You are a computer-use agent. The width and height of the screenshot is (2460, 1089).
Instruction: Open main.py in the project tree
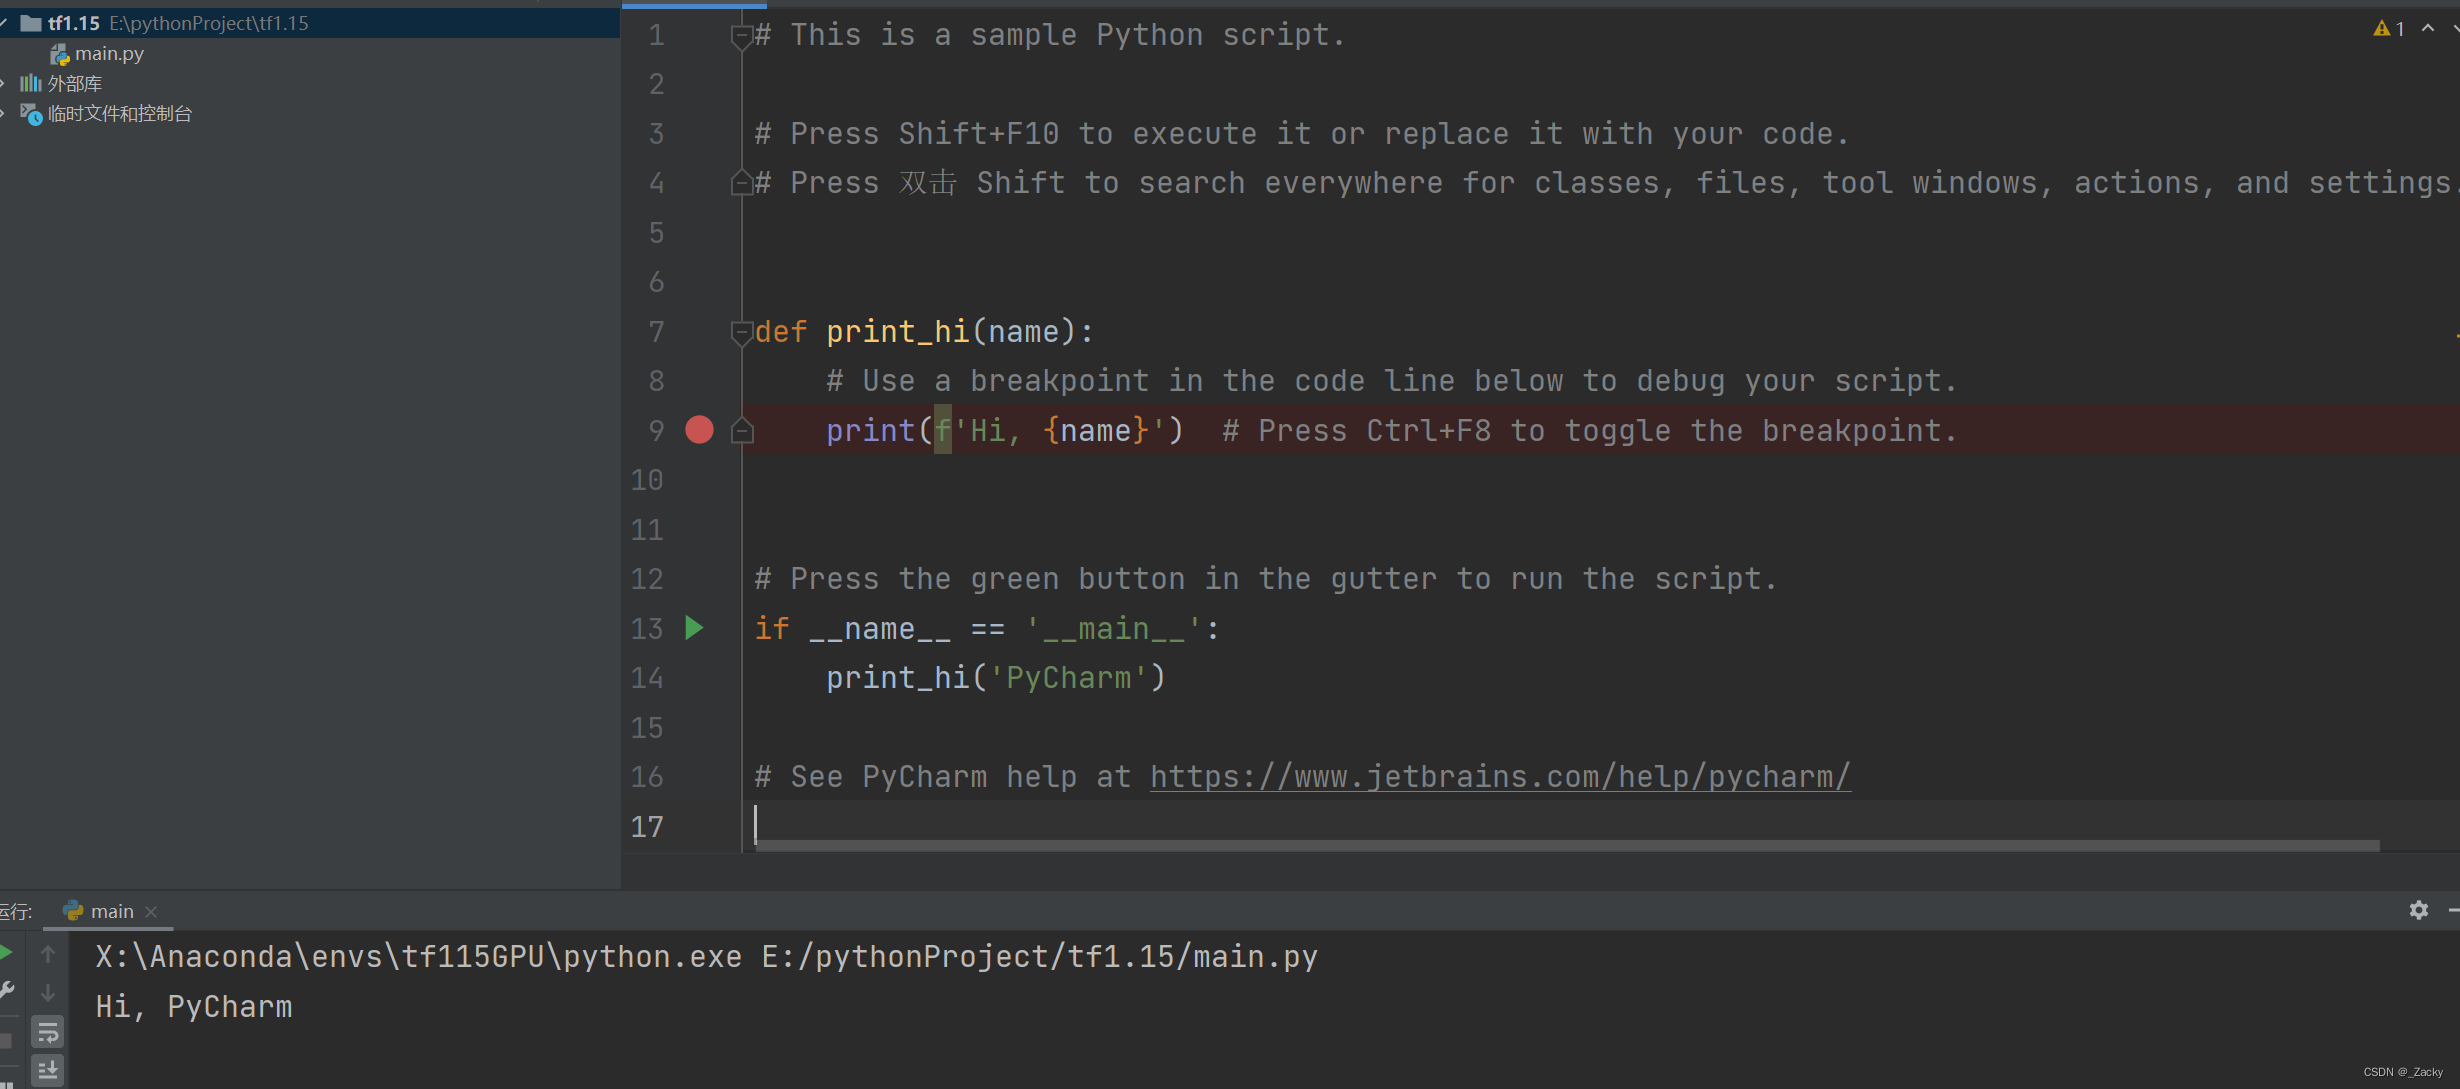pyautogui.click(x=109, y=54)
